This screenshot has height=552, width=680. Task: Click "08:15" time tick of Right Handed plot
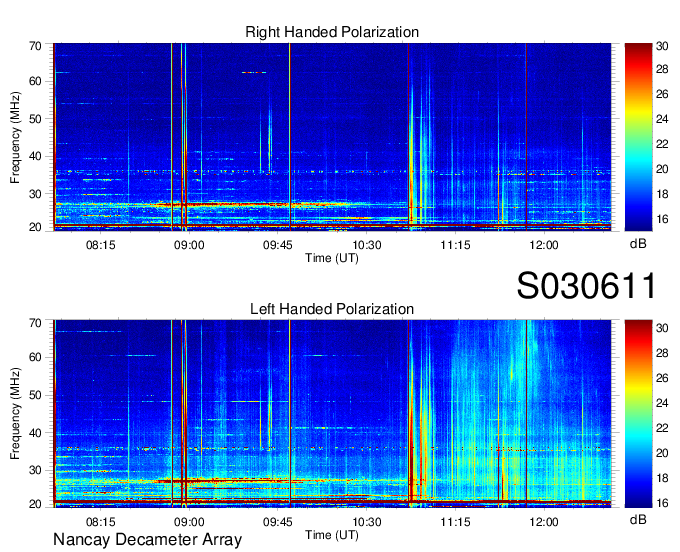101,245
